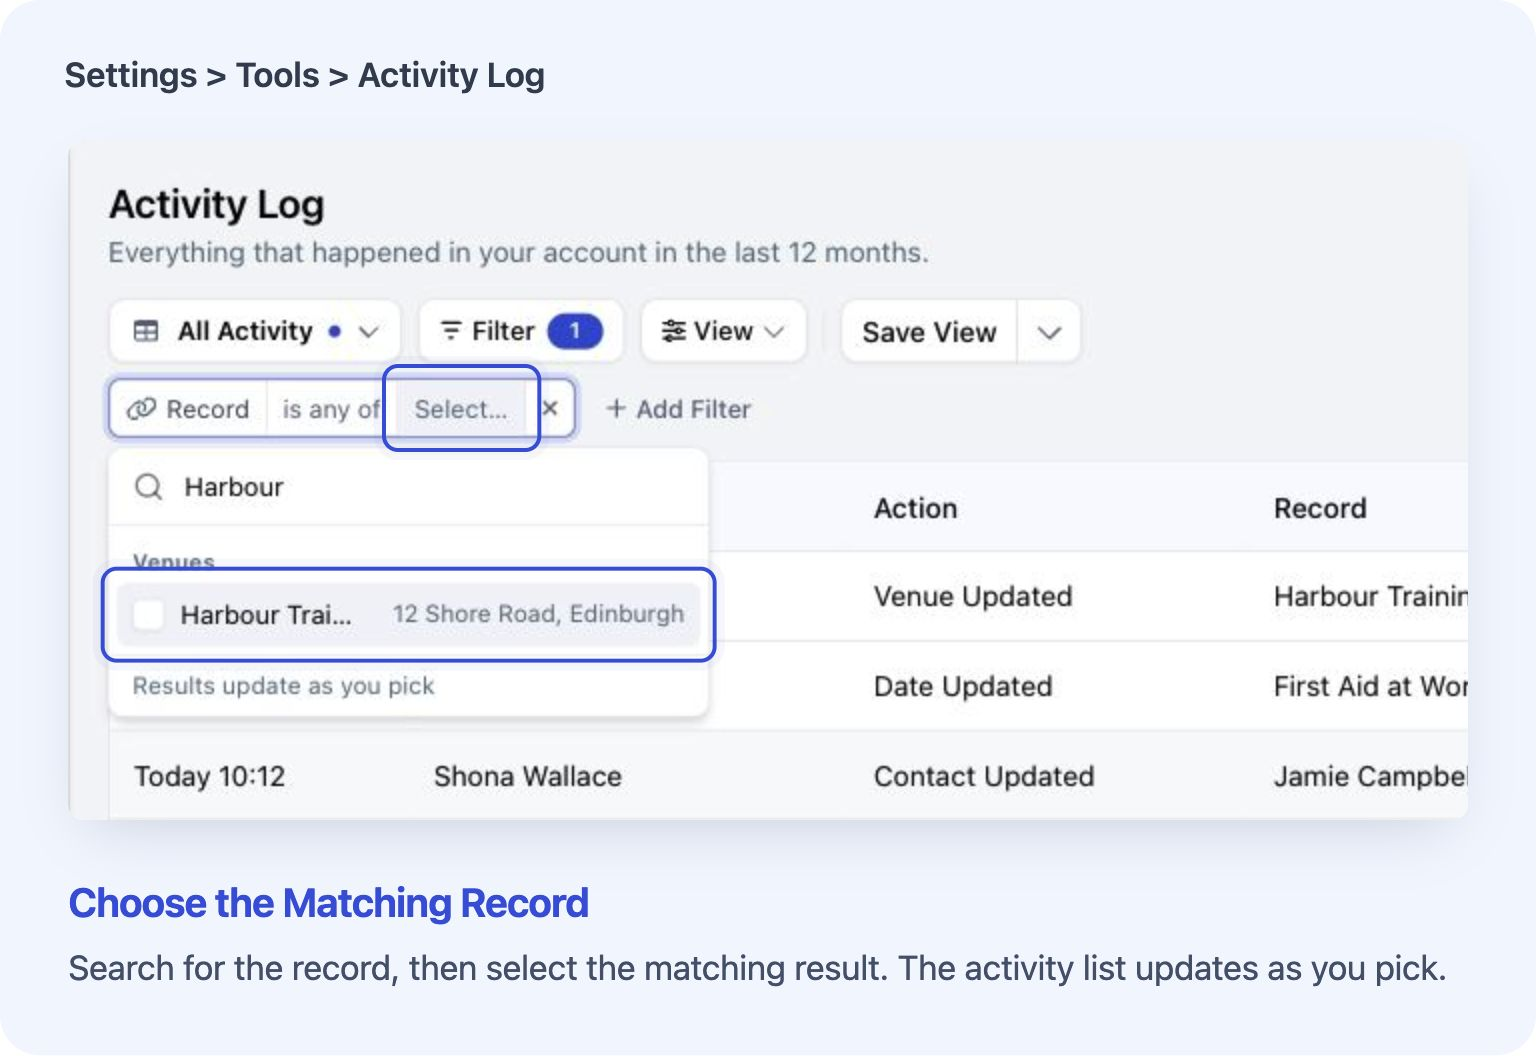Select the 12 Shore Road, Edinburgh result

tap(408, 614)
